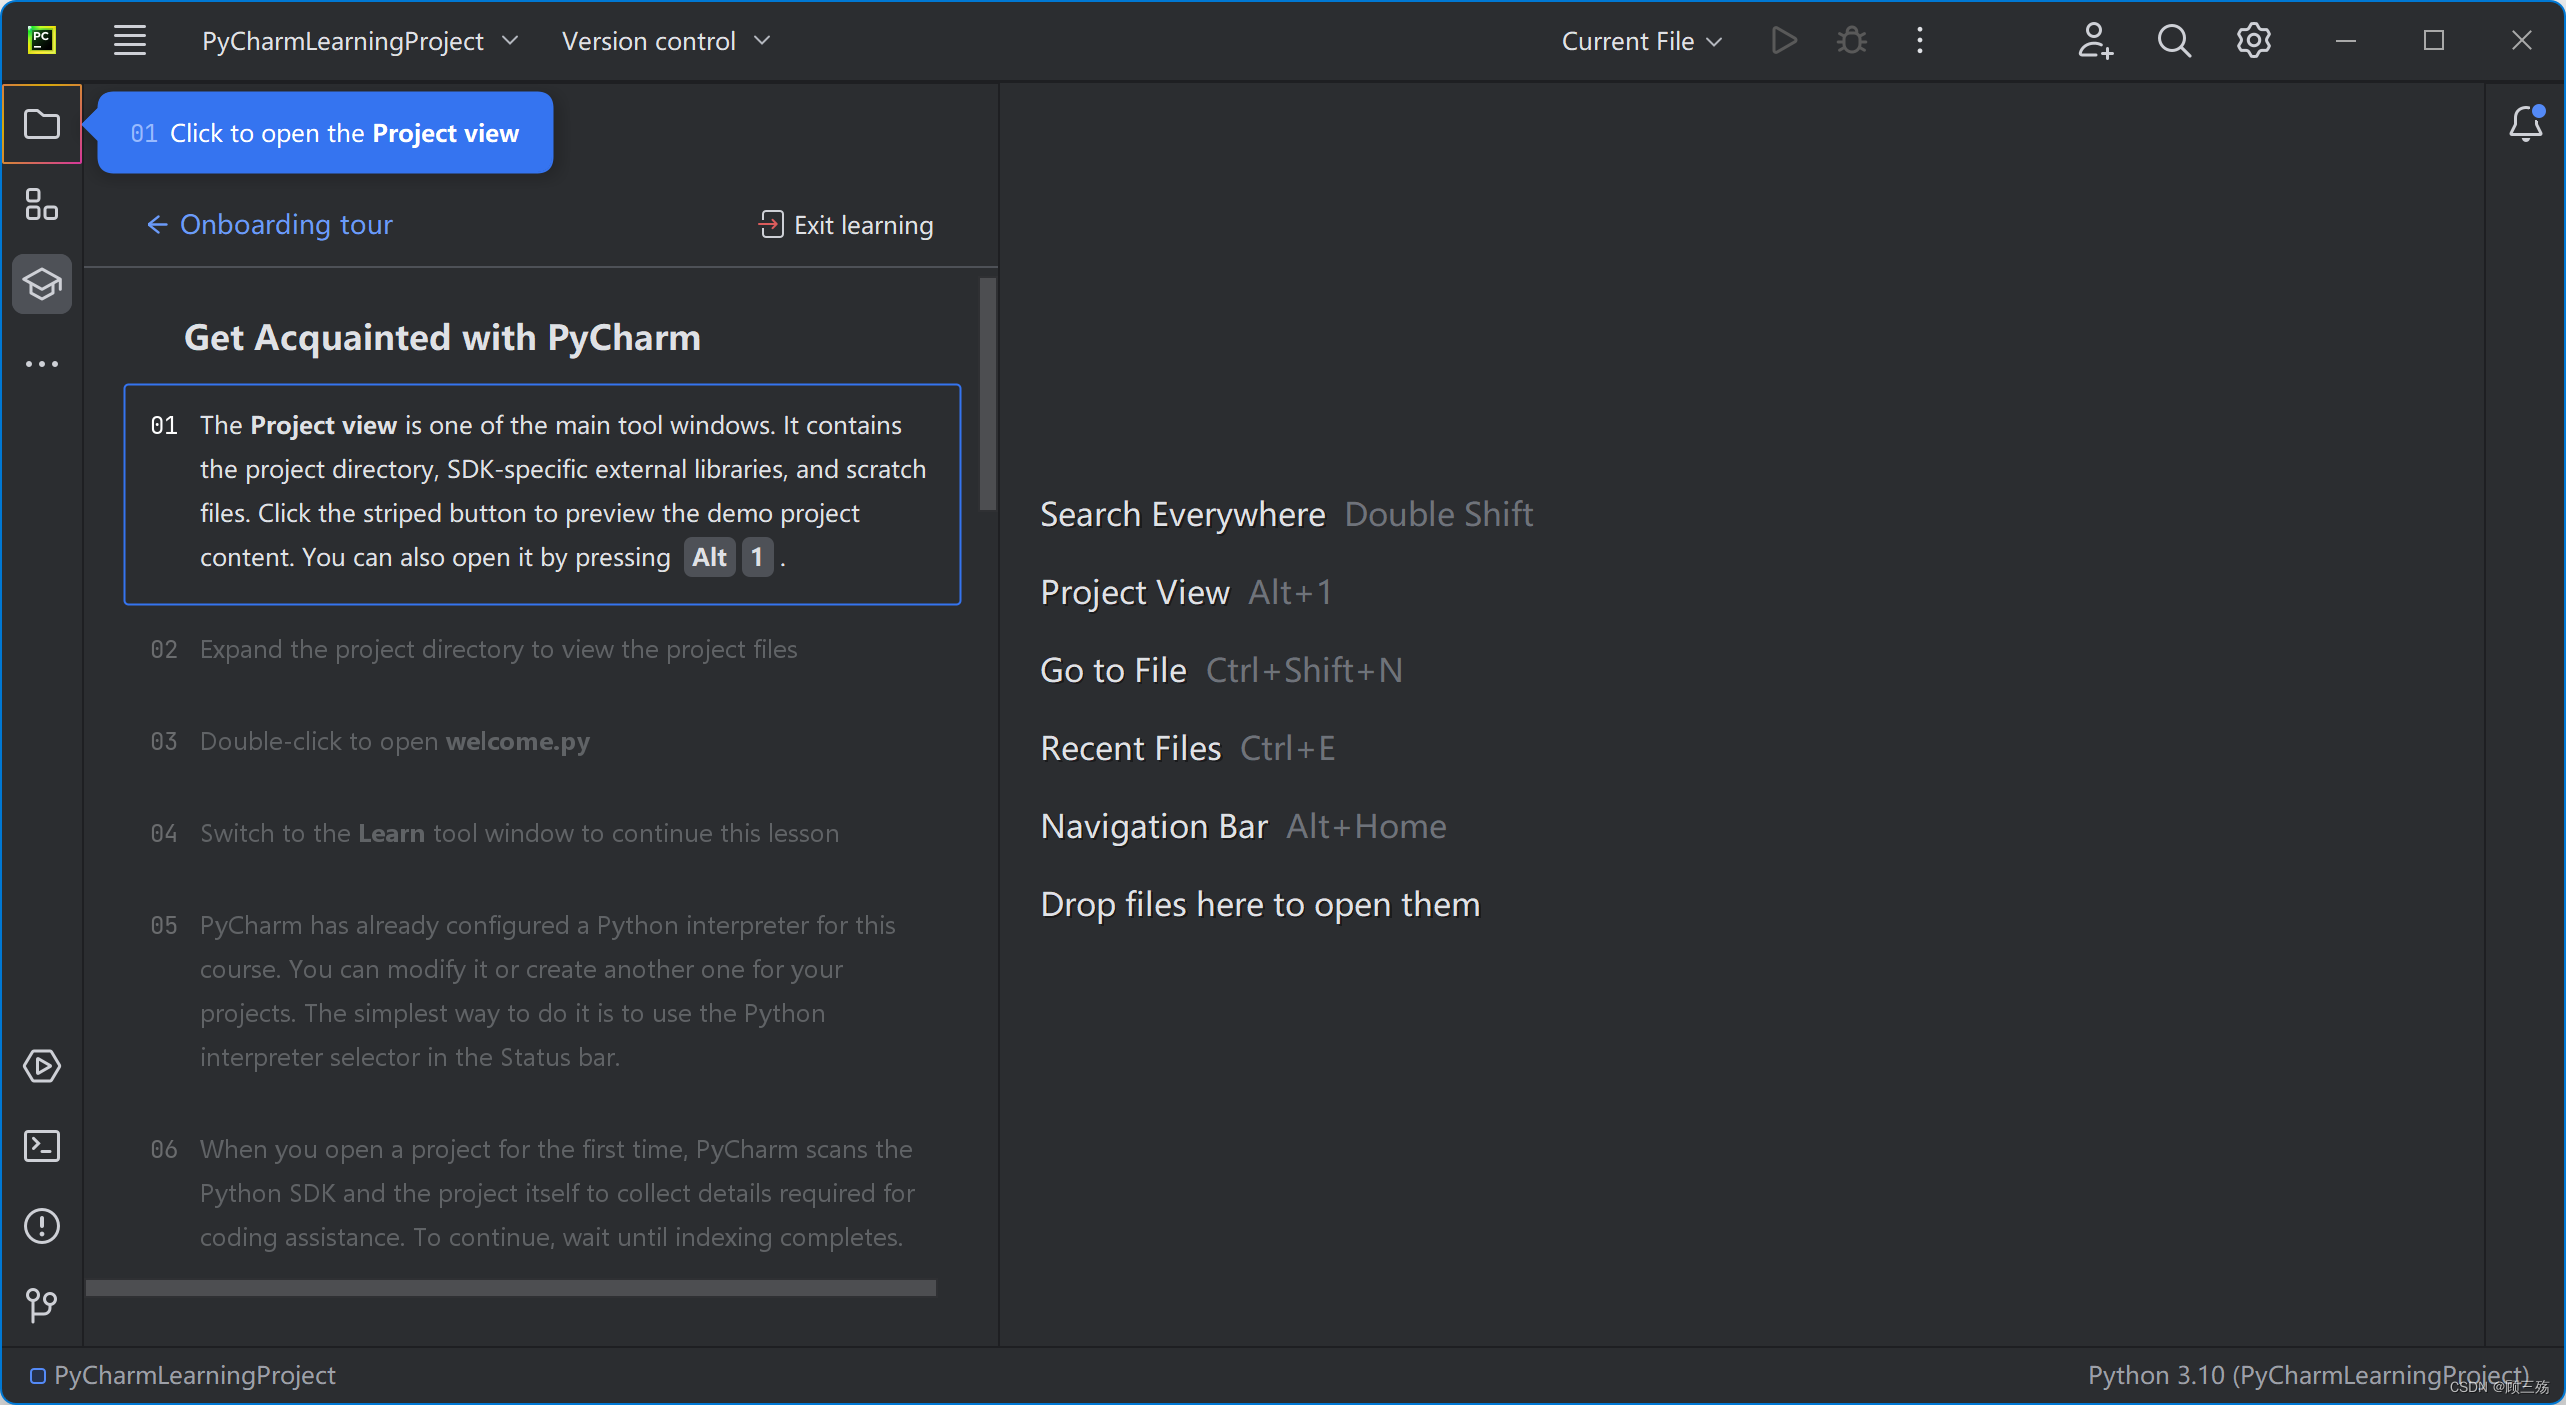Open Search Everywhere magnifier icon
Viewport: 2566px width, 1405px height.
(2174, 41)
